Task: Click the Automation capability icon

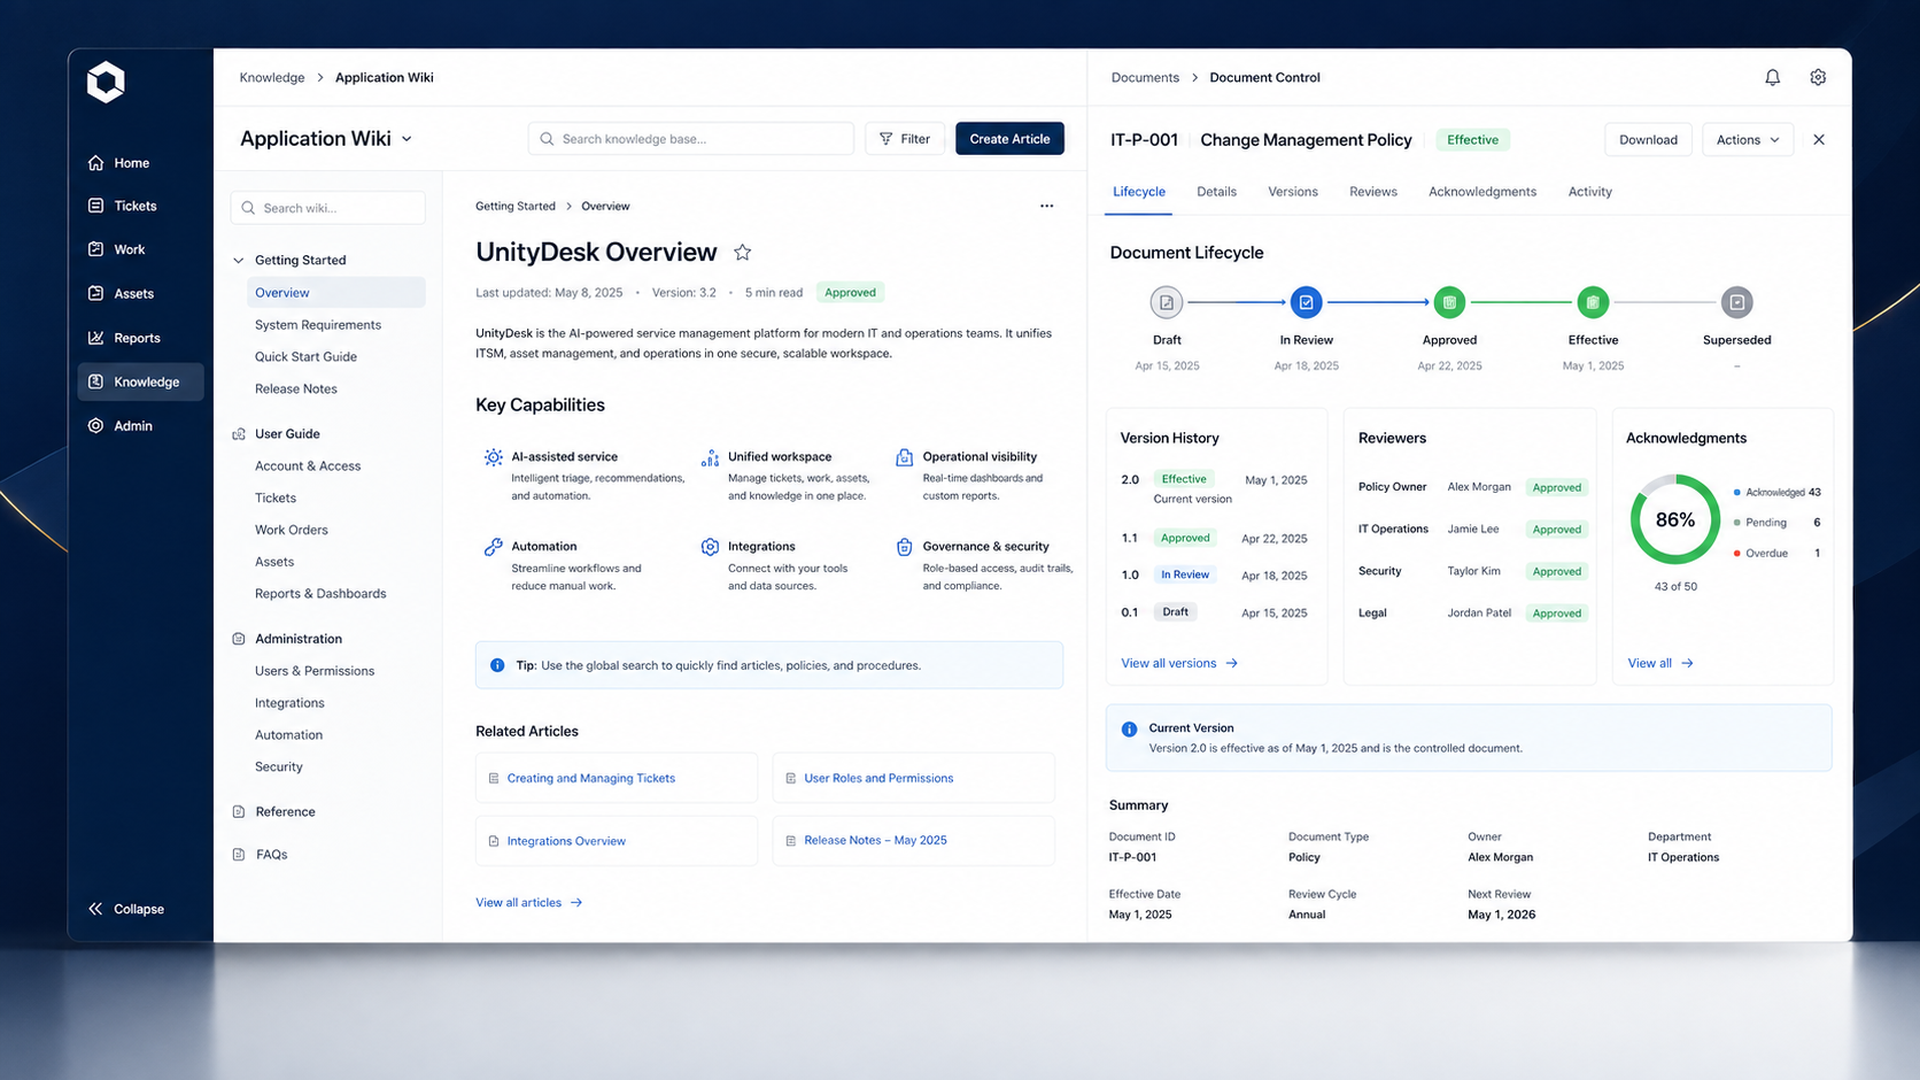Action: (493, 547)
